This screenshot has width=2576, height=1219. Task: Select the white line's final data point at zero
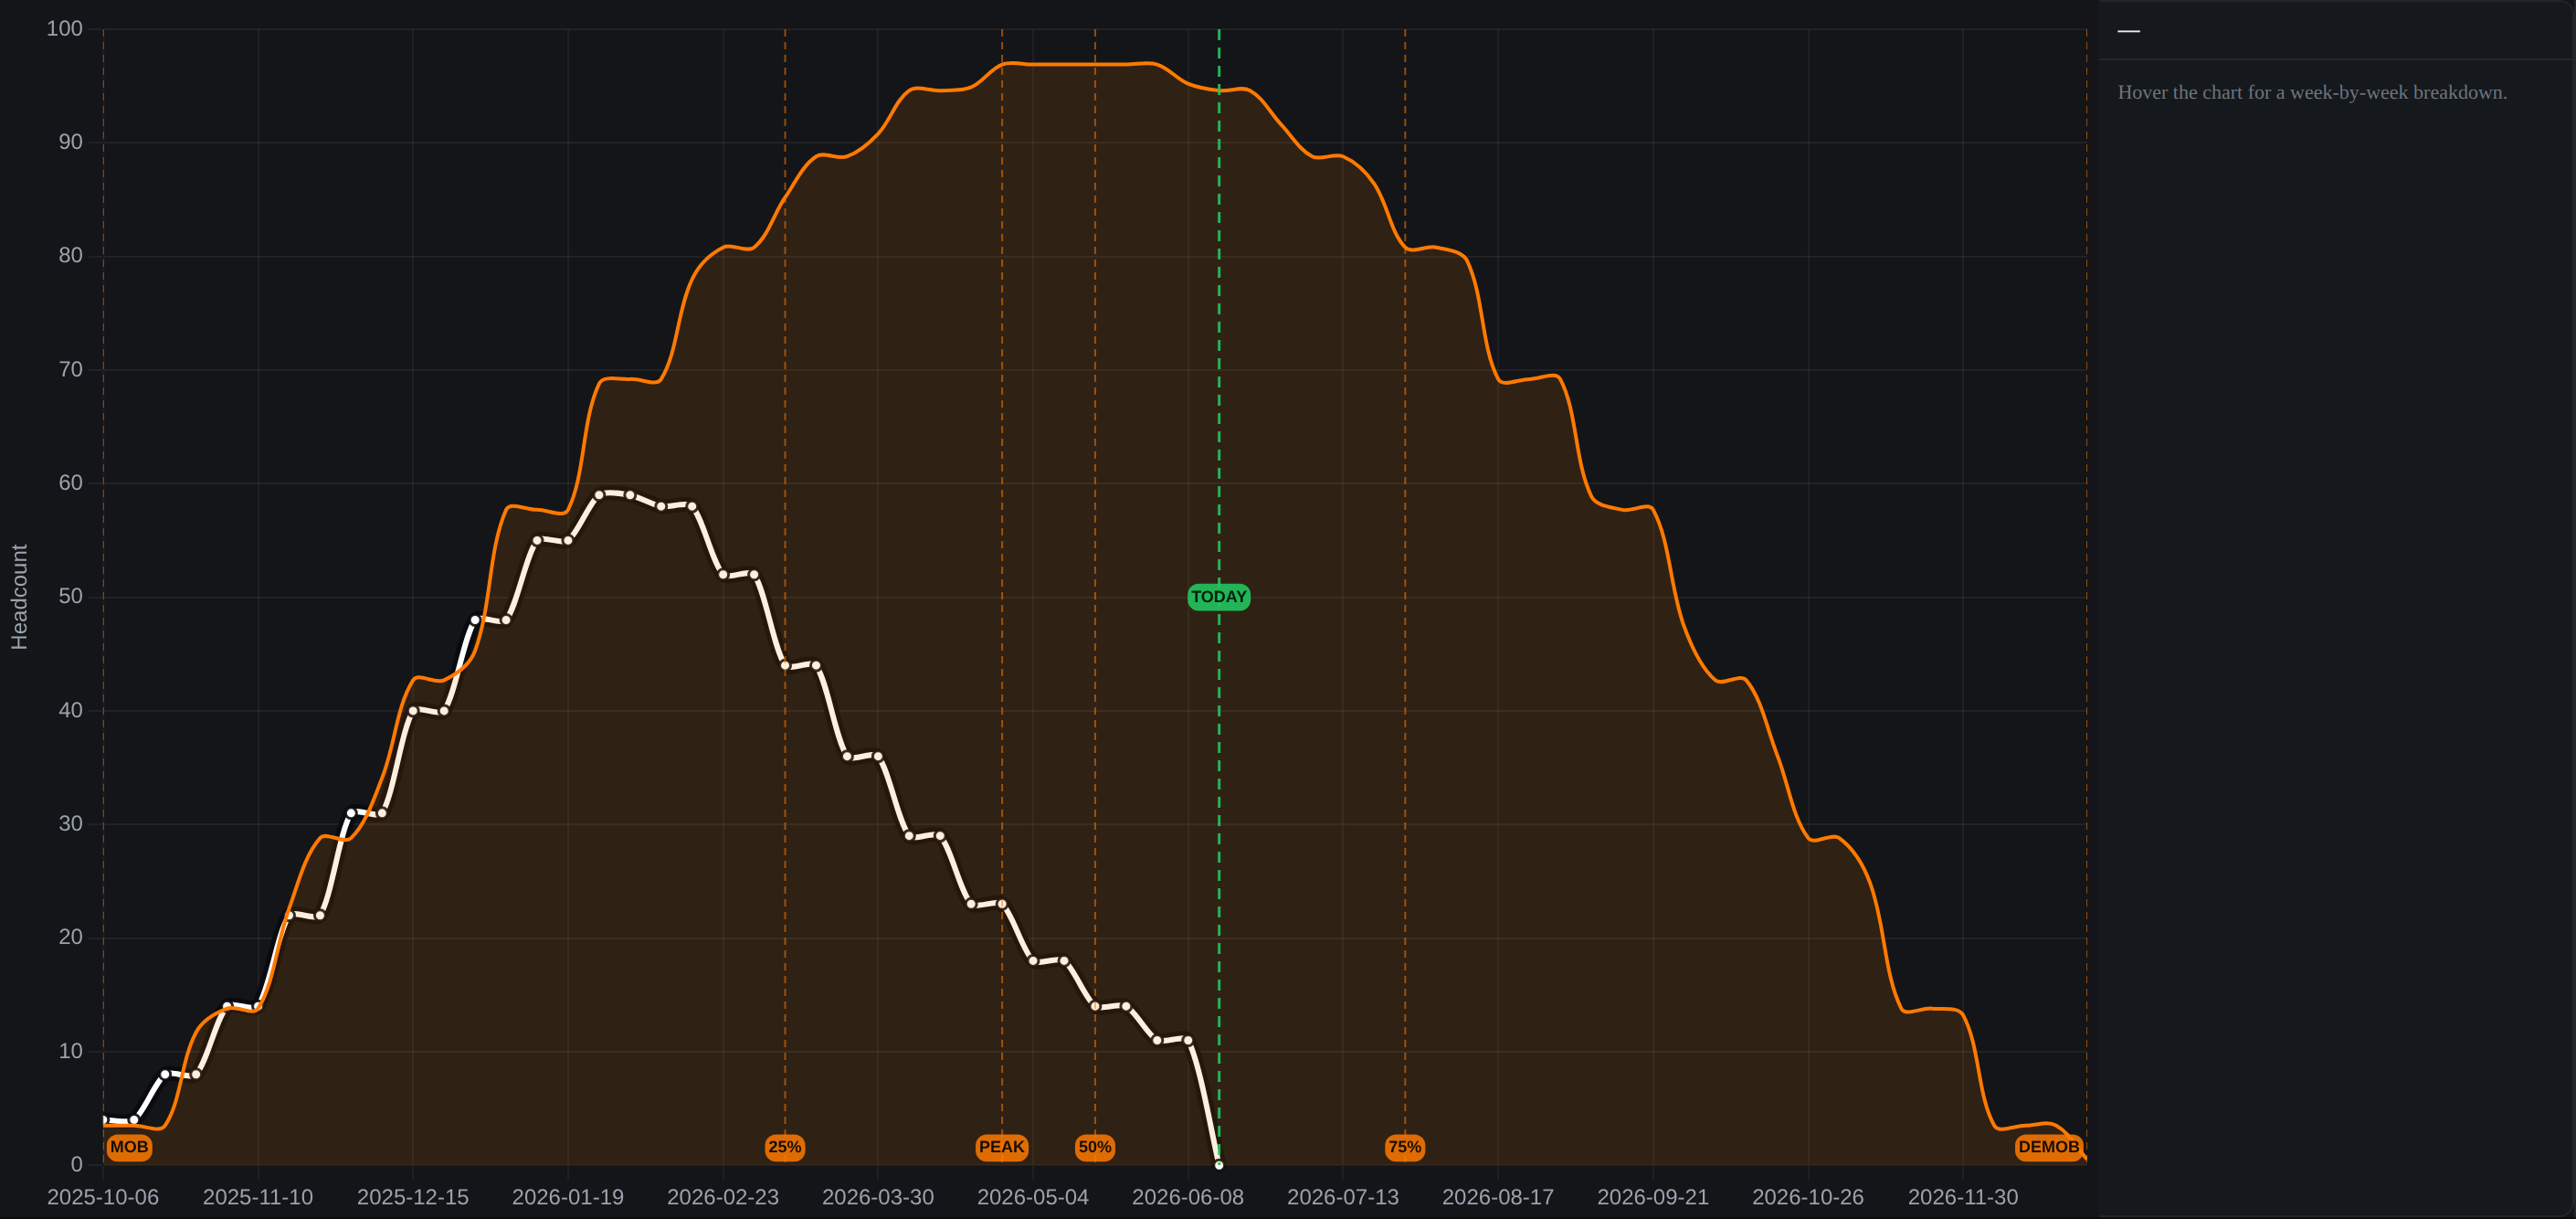pos(1218,1165)
